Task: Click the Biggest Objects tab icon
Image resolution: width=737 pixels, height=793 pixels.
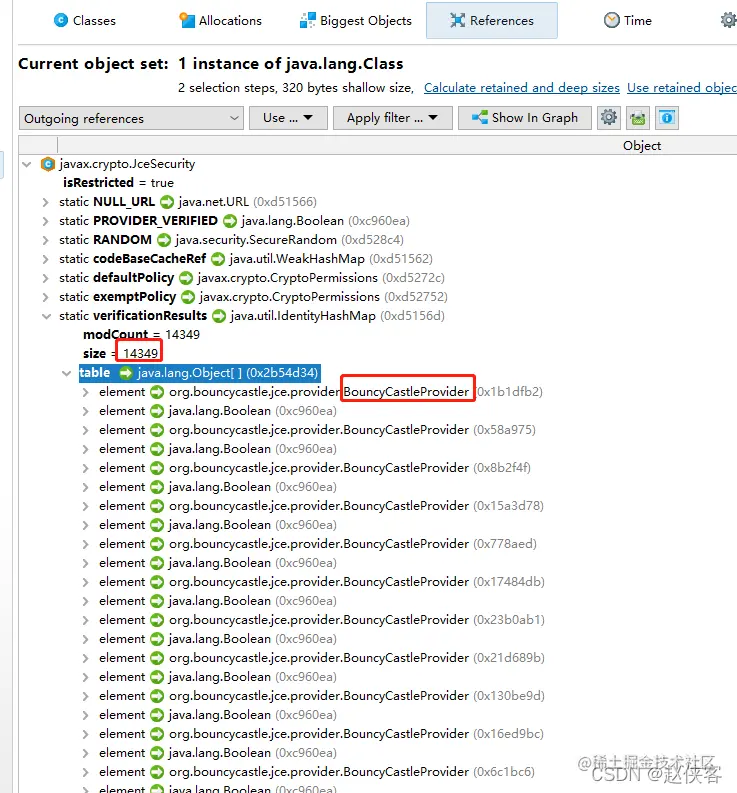Action: (308, 20)
